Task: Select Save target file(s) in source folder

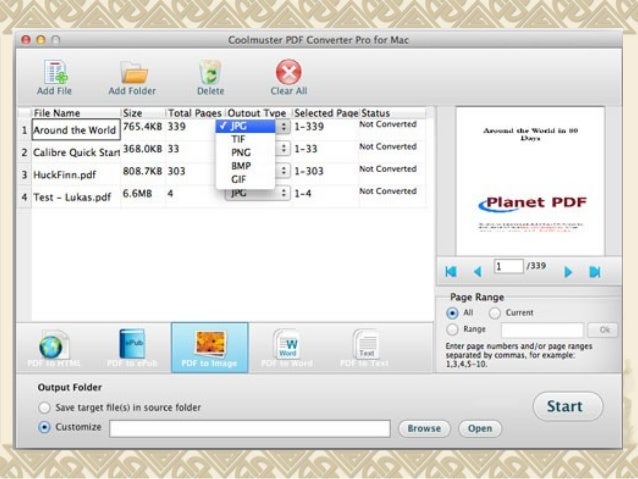Action: (44, 407)
